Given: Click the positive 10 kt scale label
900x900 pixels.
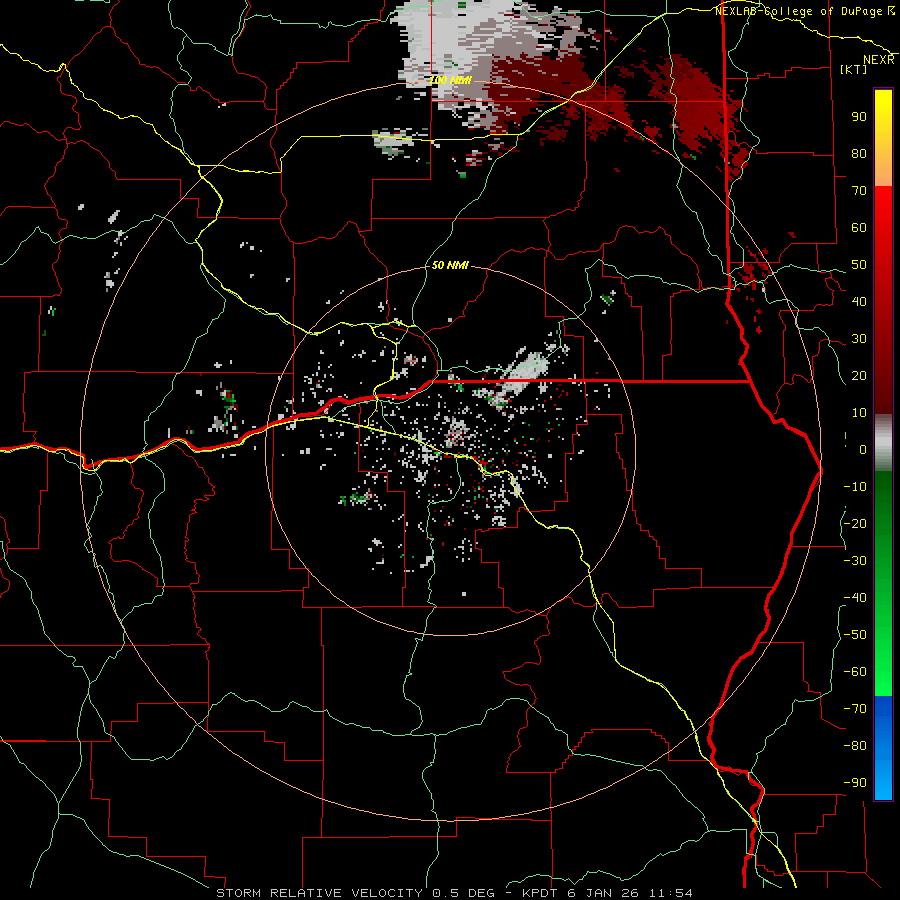Looking at the screenshot, I should coord(859,413).
